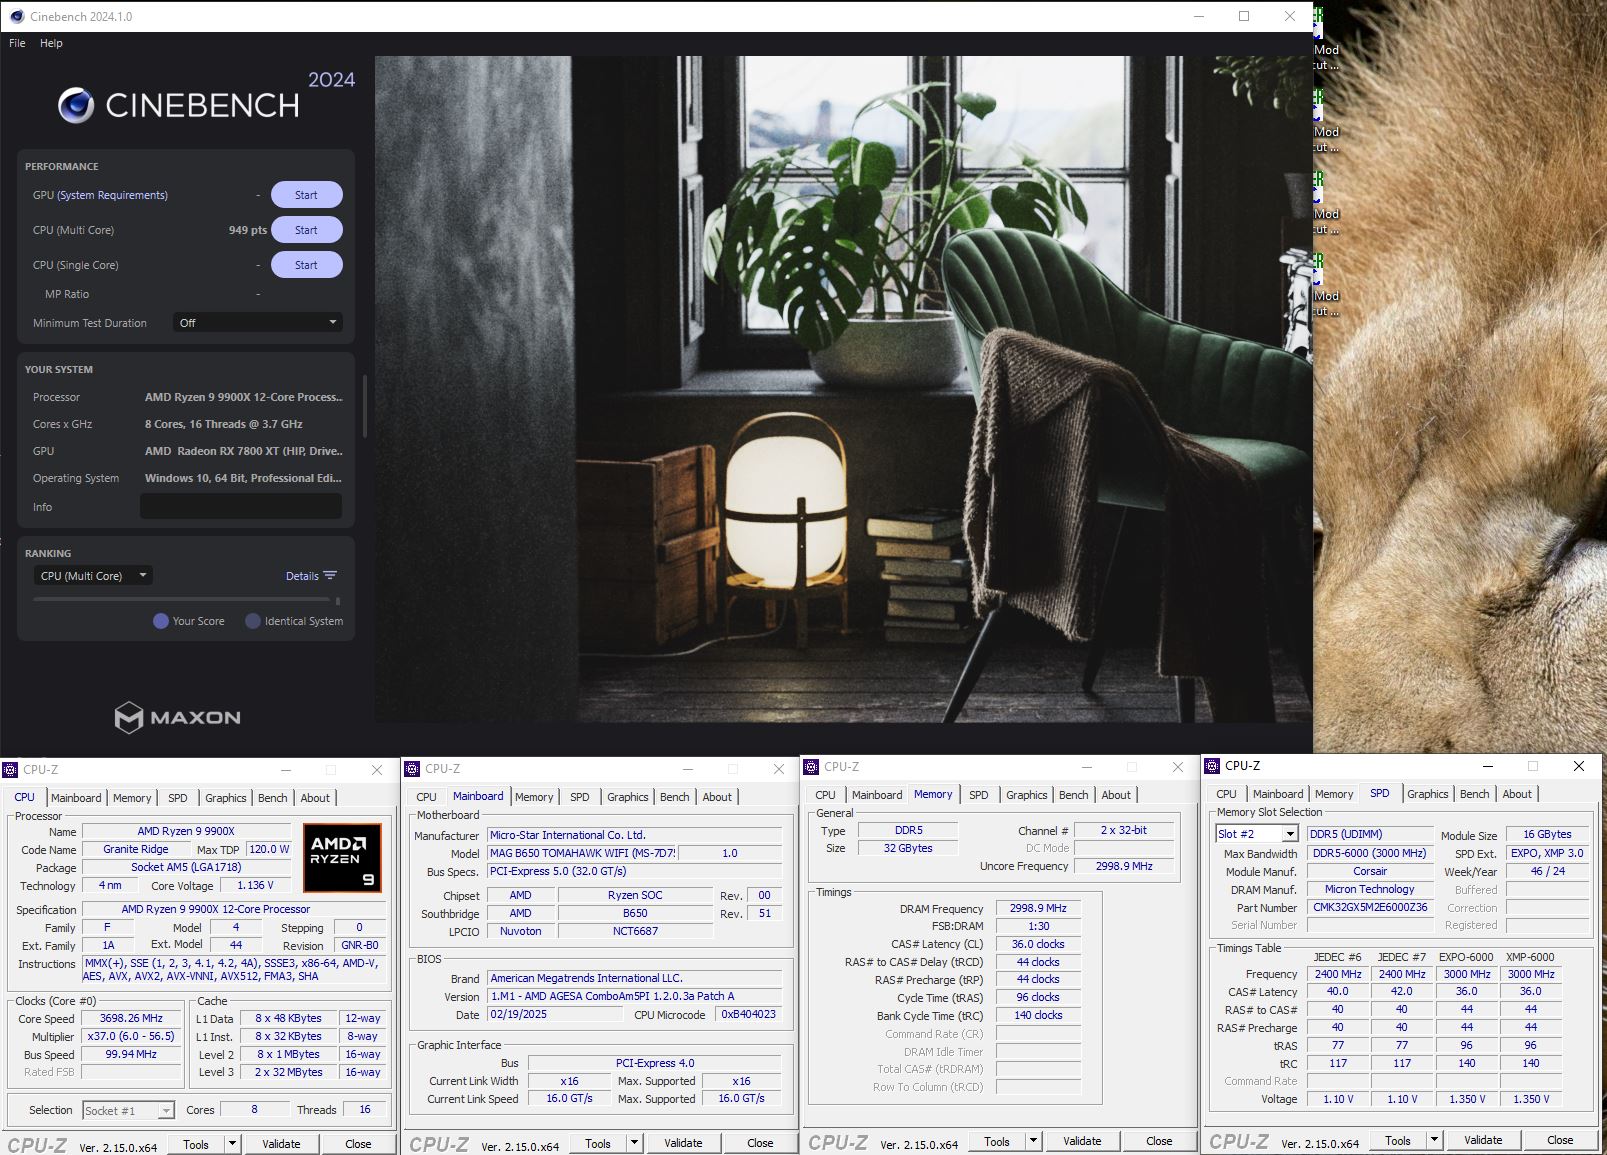Start the CPU Multi Core test

pyautogui.click(x=306, y=230)
